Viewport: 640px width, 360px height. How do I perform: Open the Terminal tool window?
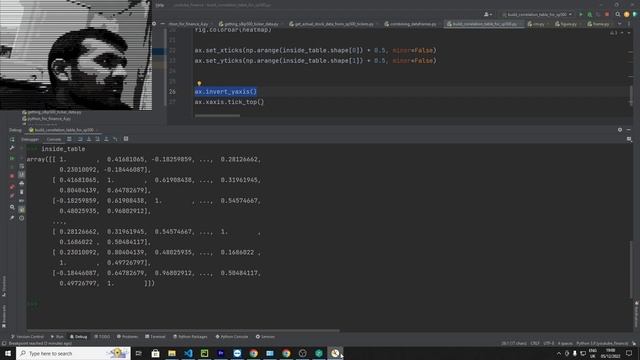tap(155, 337)
